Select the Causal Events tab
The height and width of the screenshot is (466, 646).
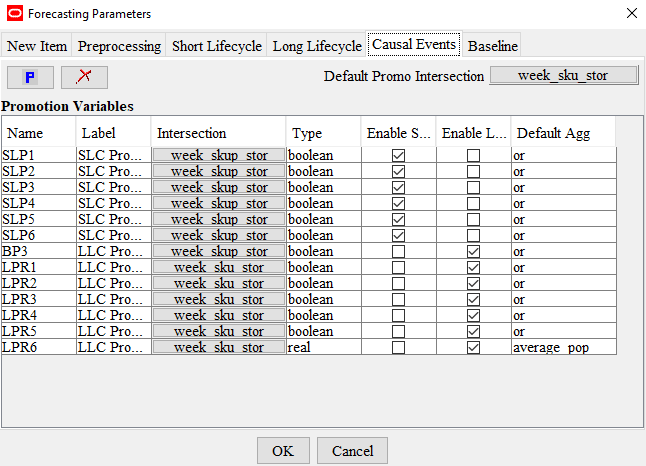414,44
